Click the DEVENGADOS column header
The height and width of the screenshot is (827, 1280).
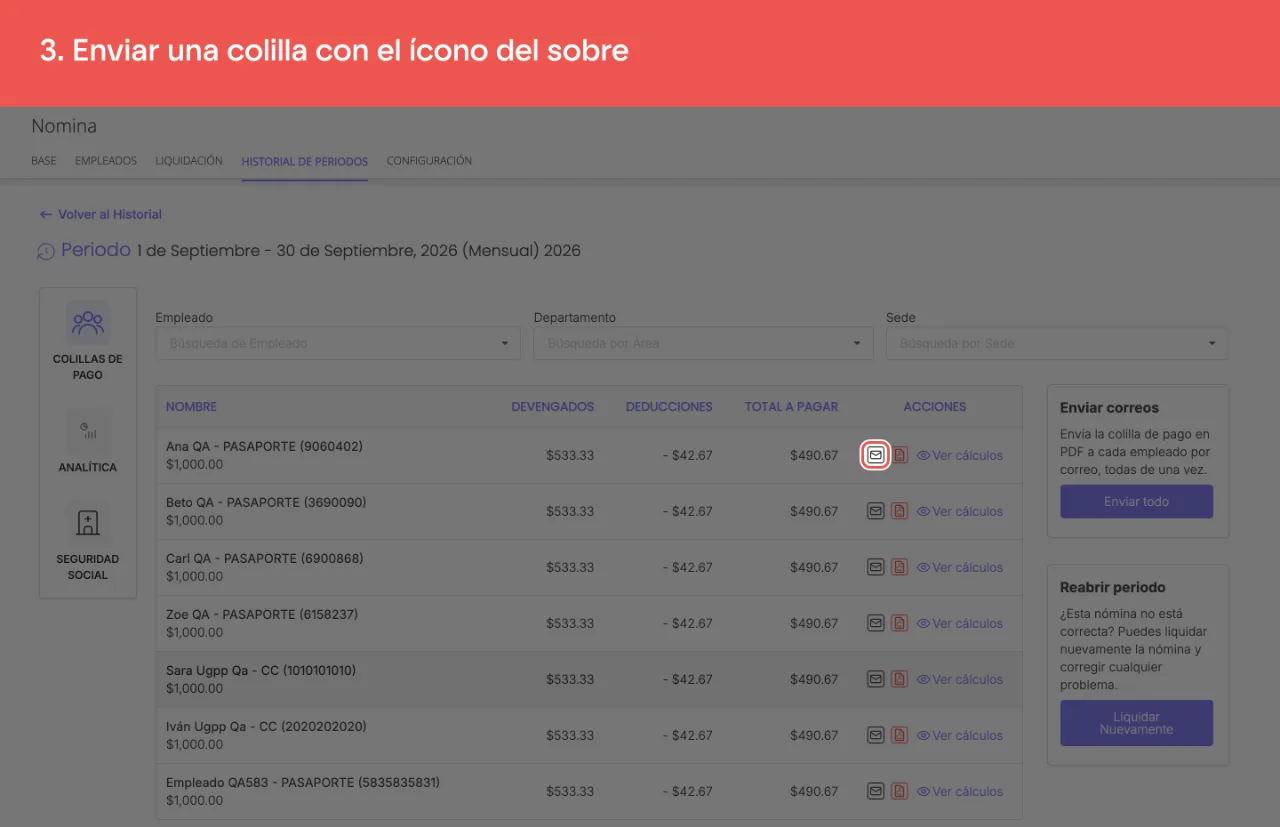(x=552, y=407)
